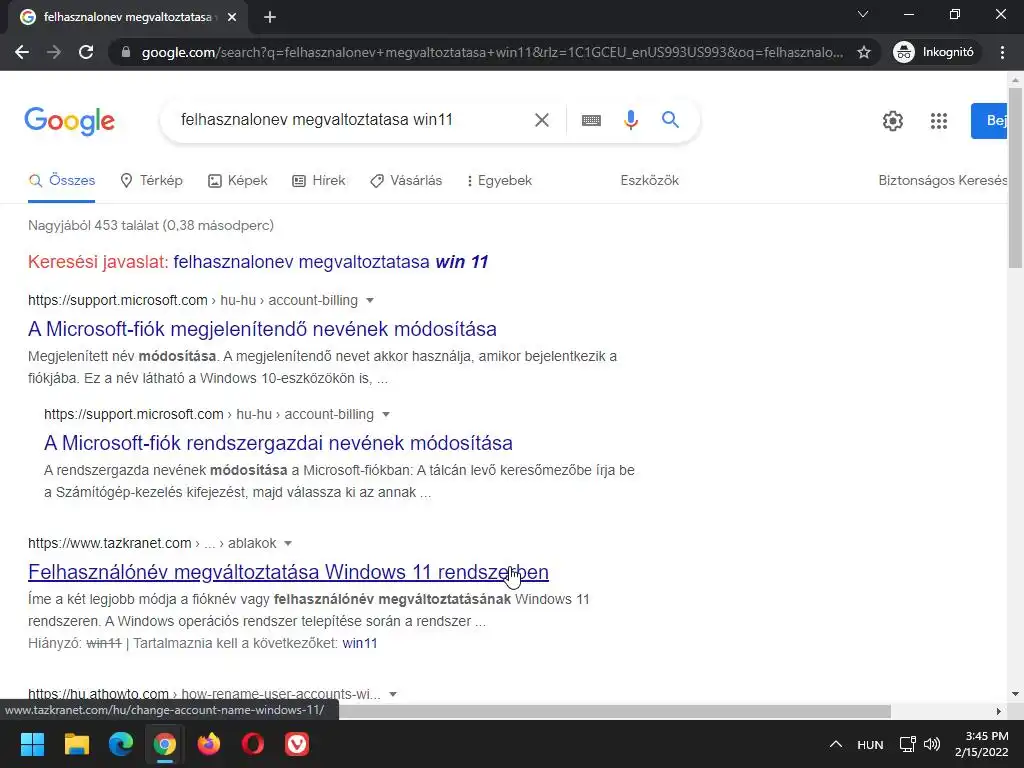The height and width of the screenshot is (768, 1024).
Task: Open 'Felhasználónév megváltoztatása Windows 11 rendszerben'
Action: point(288,572)
